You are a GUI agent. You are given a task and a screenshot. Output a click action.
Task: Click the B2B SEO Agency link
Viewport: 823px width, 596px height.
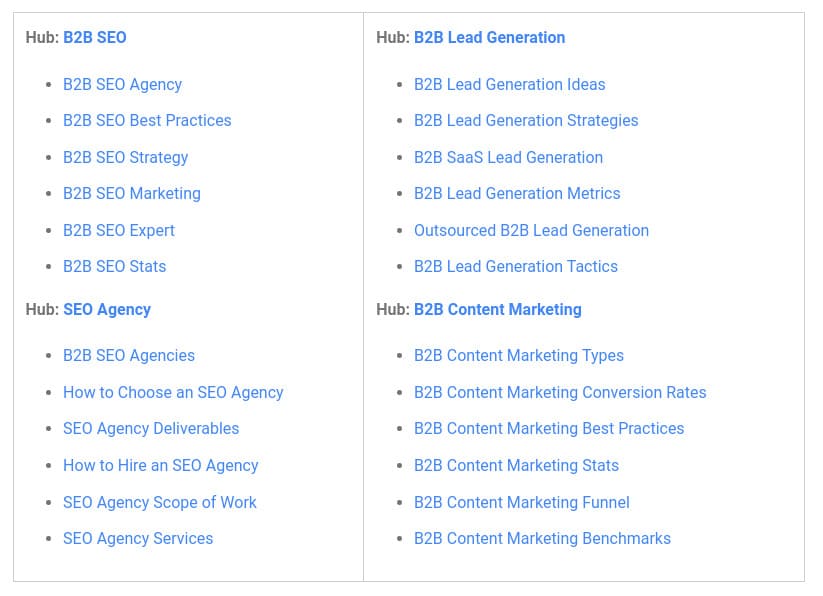(122, 84)
